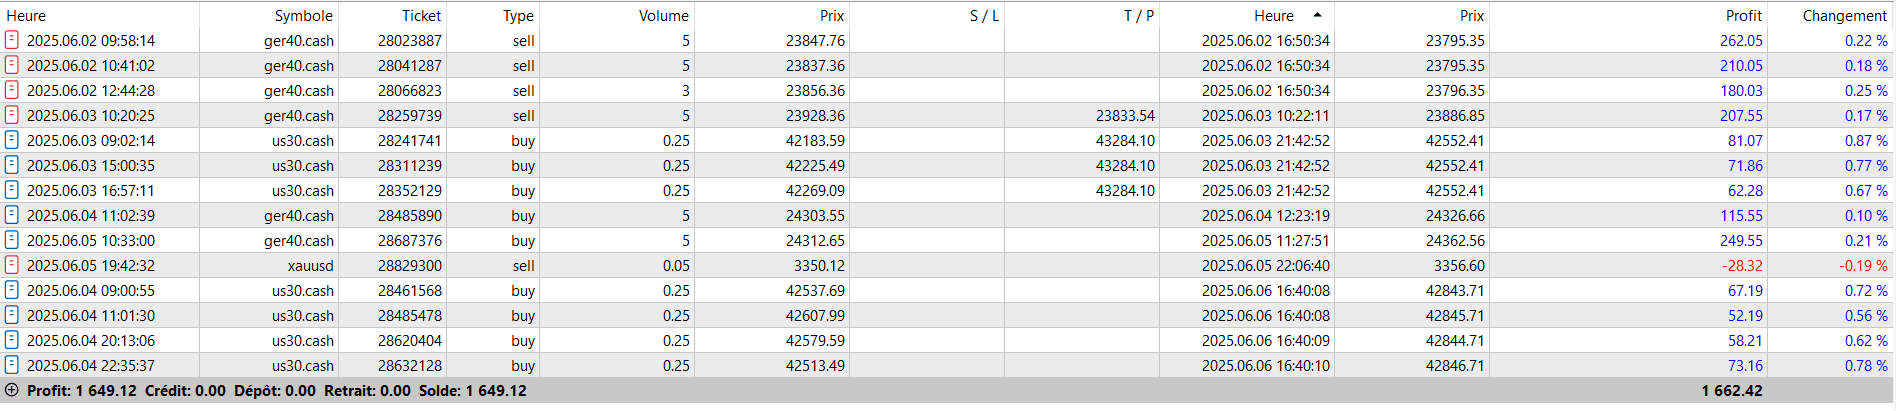Select the xauusd sell order icon
This screenshot has height=411, width=1896.
click(x=12, y=265)
